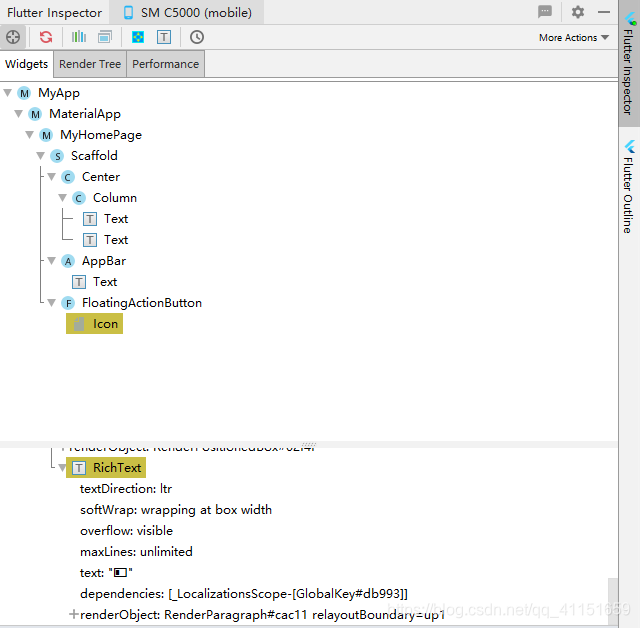Collapse the Column node arrow
Viewport: 640px width, 628px height.
pos(62,197)
